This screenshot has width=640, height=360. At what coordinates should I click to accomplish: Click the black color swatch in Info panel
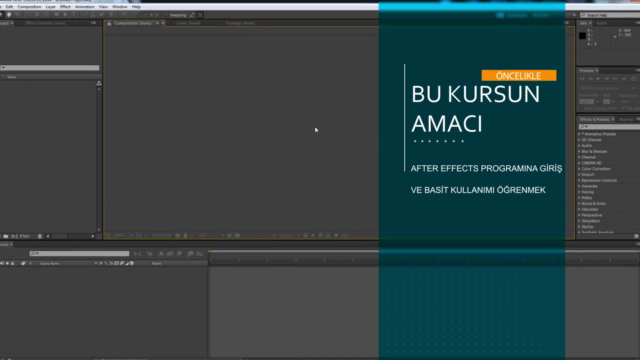click(582, 36)
